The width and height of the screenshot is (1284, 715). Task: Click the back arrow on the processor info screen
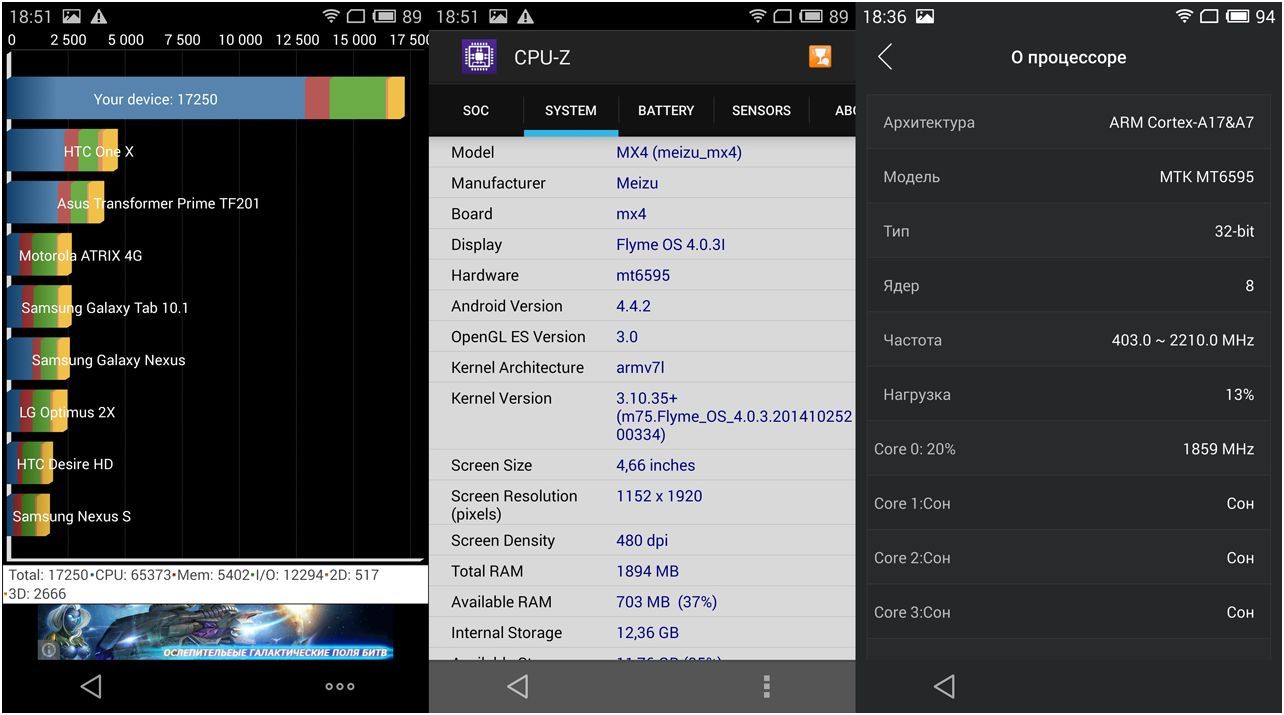coord(884,57)
